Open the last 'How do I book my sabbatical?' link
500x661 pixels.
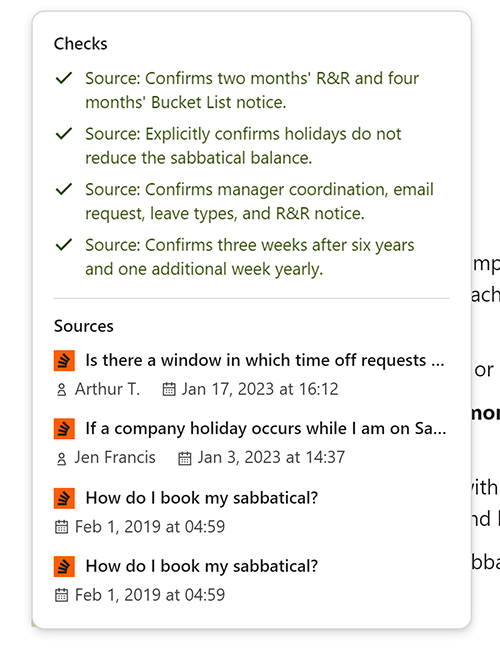click(202, 566)
